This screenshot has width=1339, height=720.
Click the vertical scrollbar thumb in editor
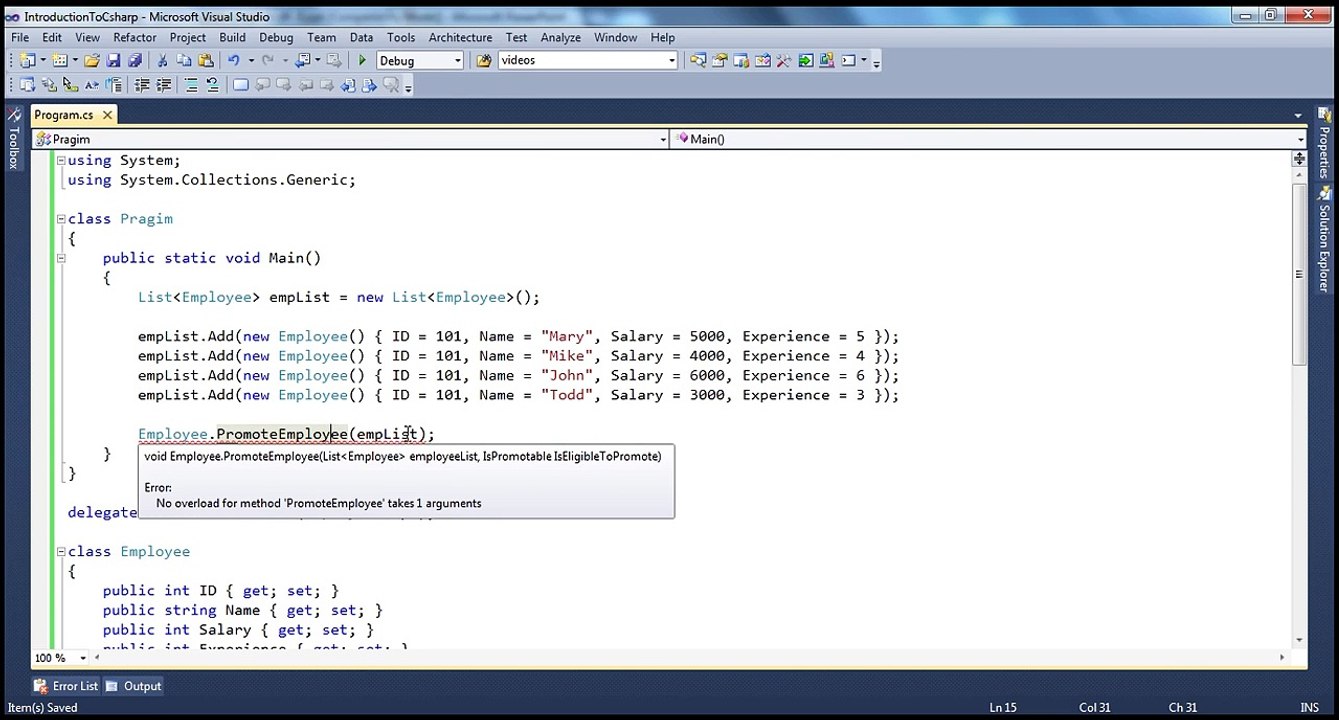point(1299,275)
